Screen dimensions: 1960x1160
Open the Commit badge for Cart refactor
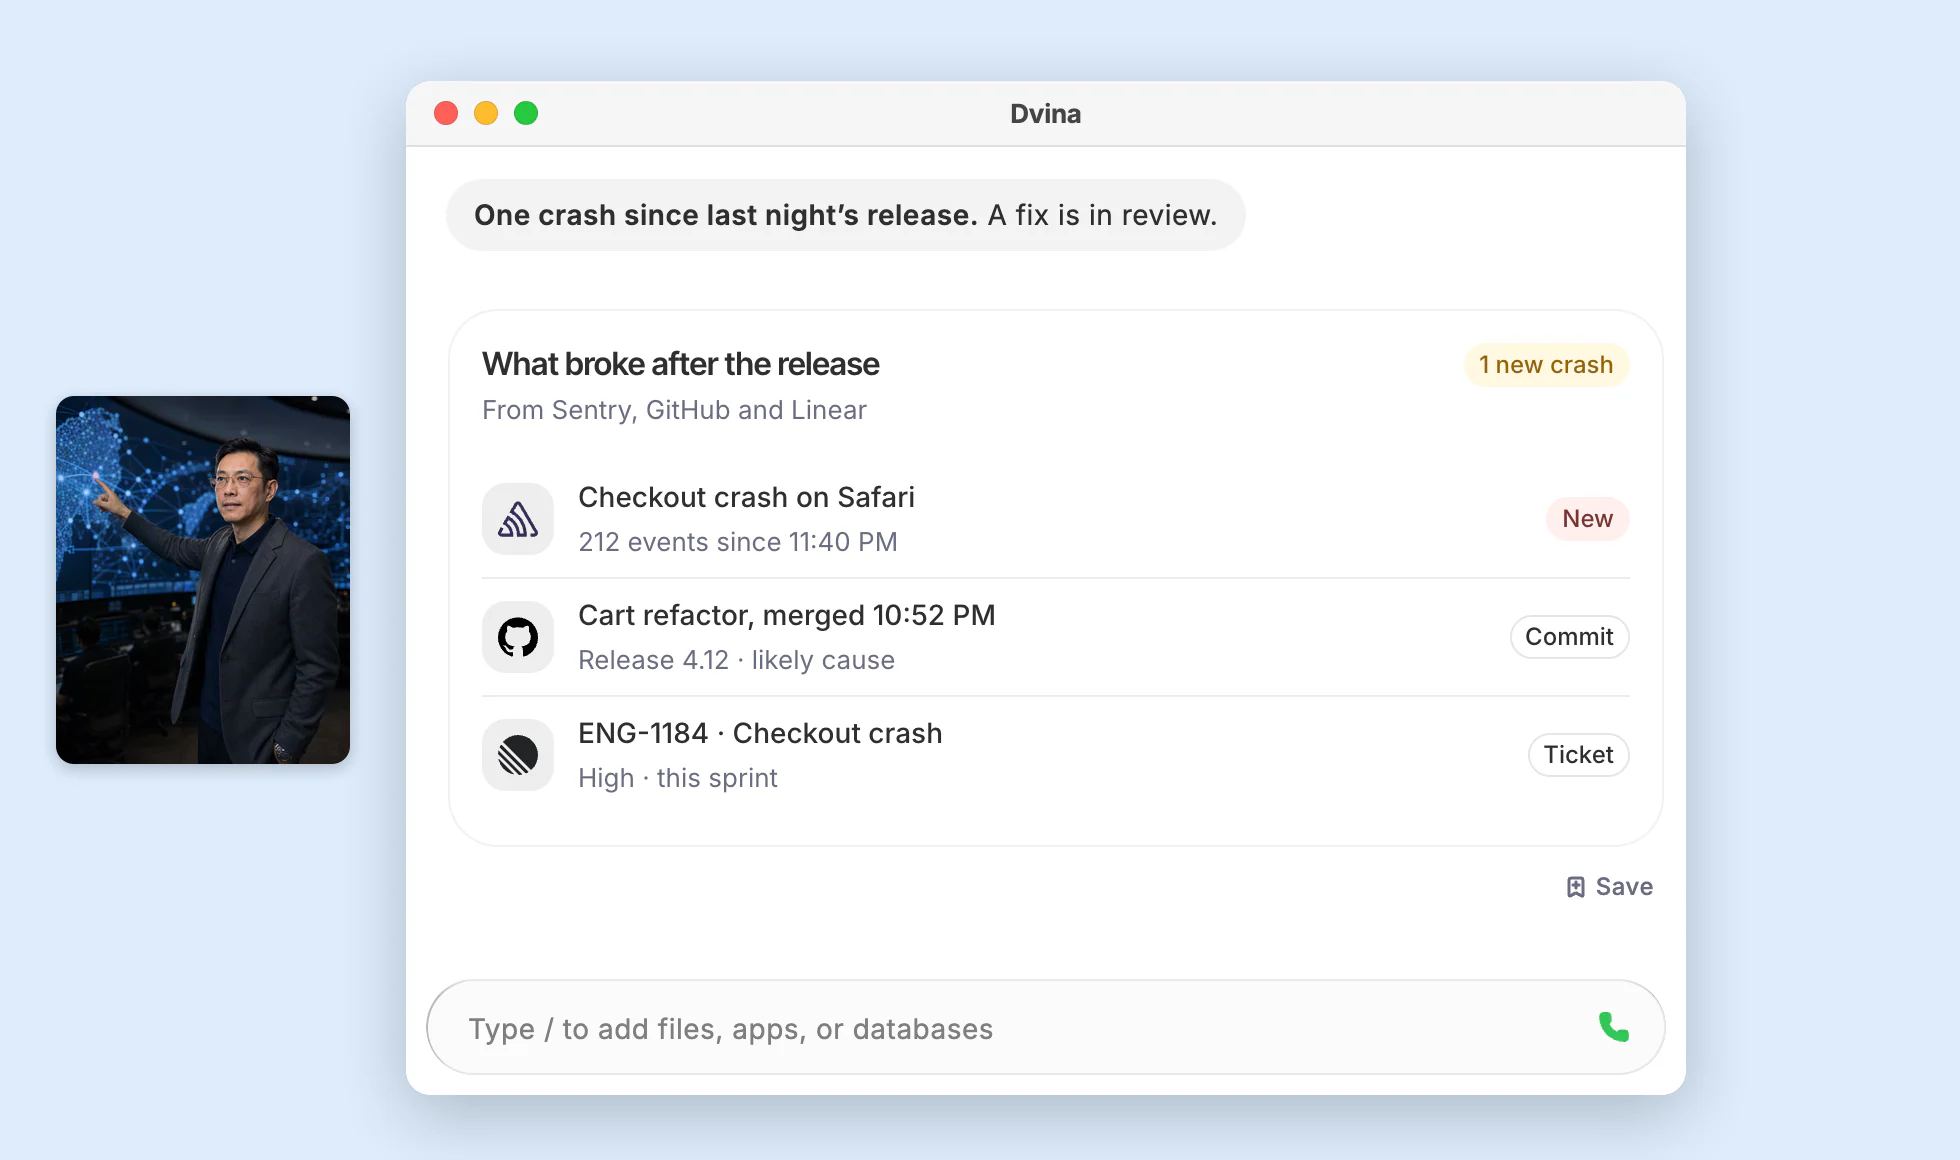pos(1569,637)
